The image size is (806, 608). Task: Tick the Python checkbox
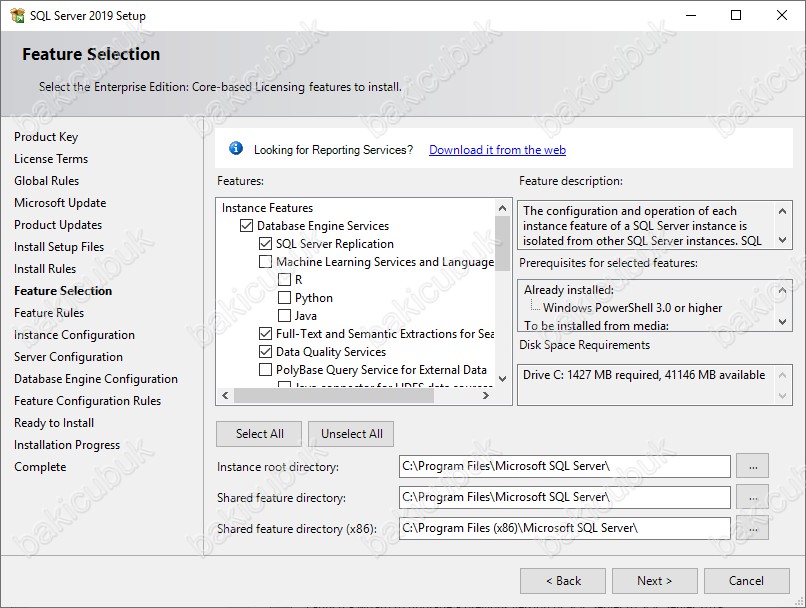(x=284, y=298)
